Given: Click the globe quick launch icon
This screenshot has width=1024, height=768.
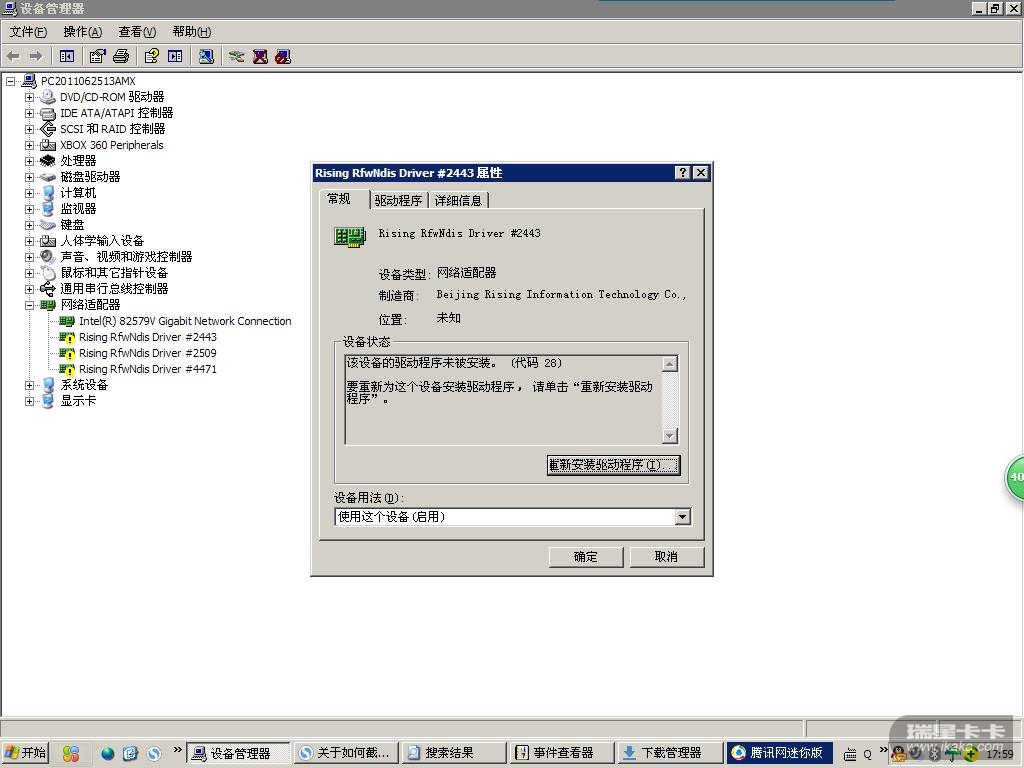Looking at the screenshot, I should click(x=108, y=754).
